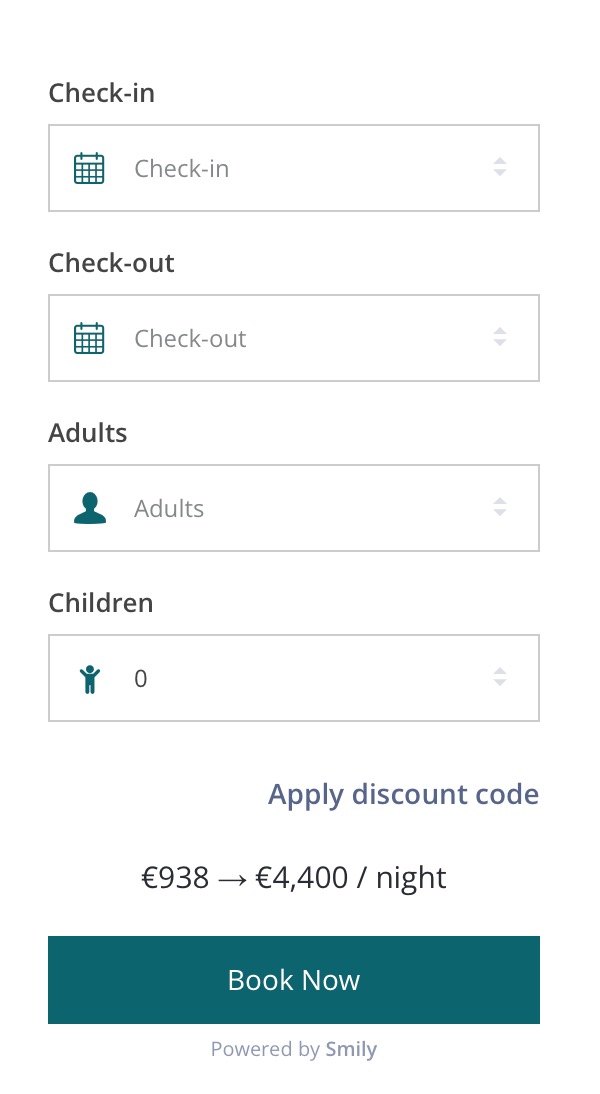Click the Check-in placeholder text field
600x1094 pixels.
[182, 169]
